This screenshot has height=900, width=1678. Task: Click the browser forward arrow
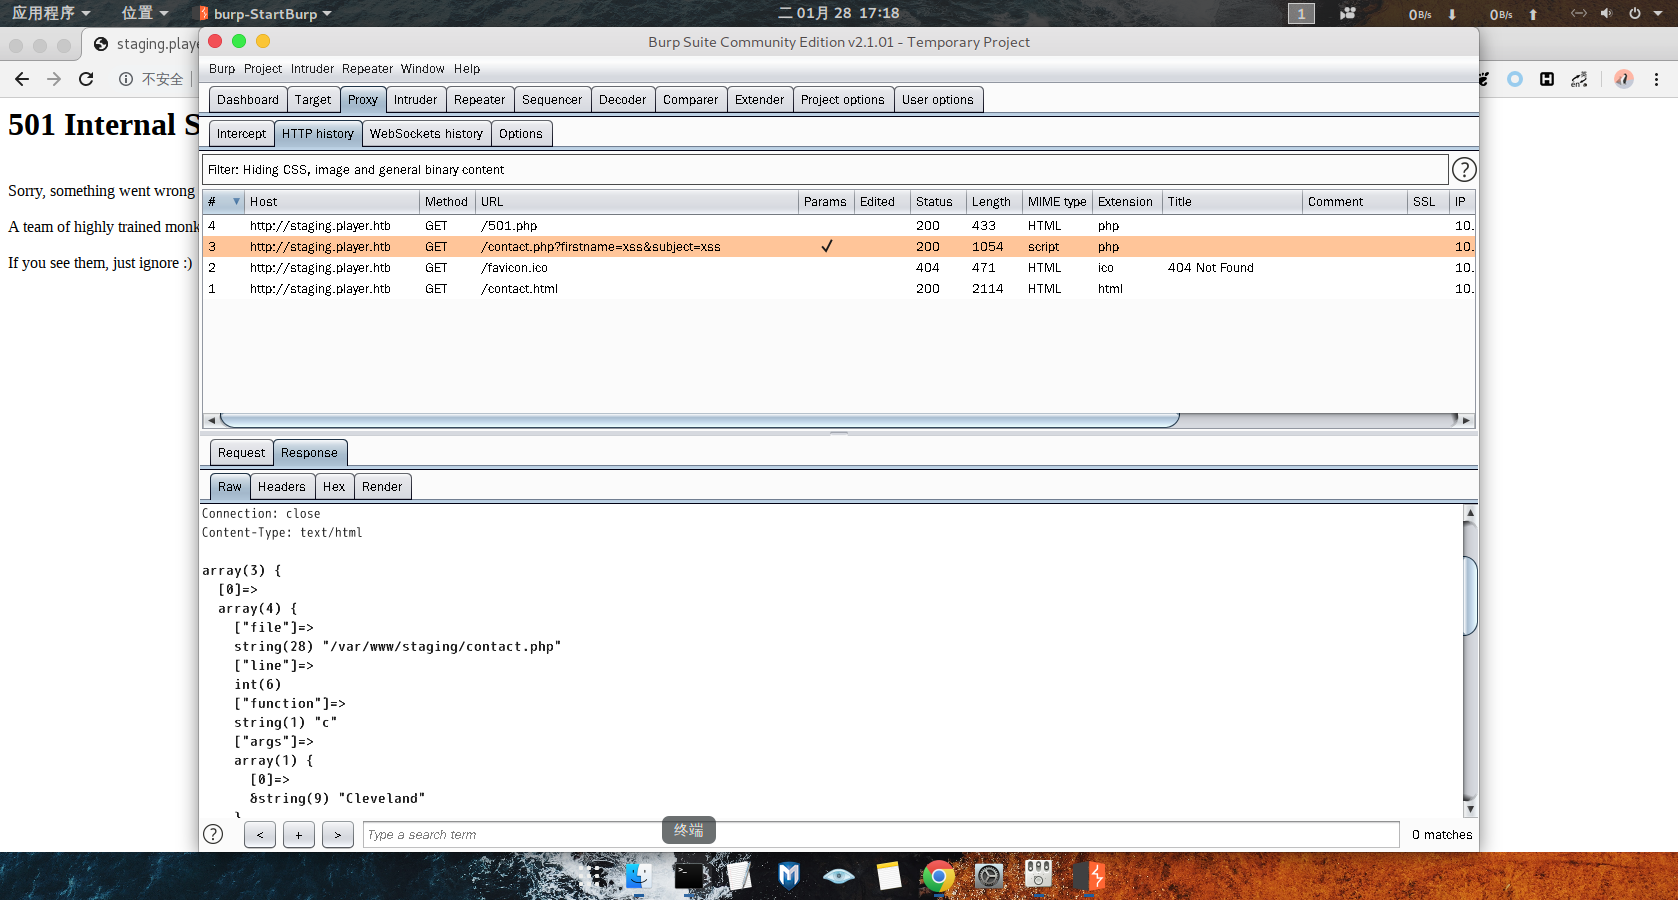click(x=54, y=79)
